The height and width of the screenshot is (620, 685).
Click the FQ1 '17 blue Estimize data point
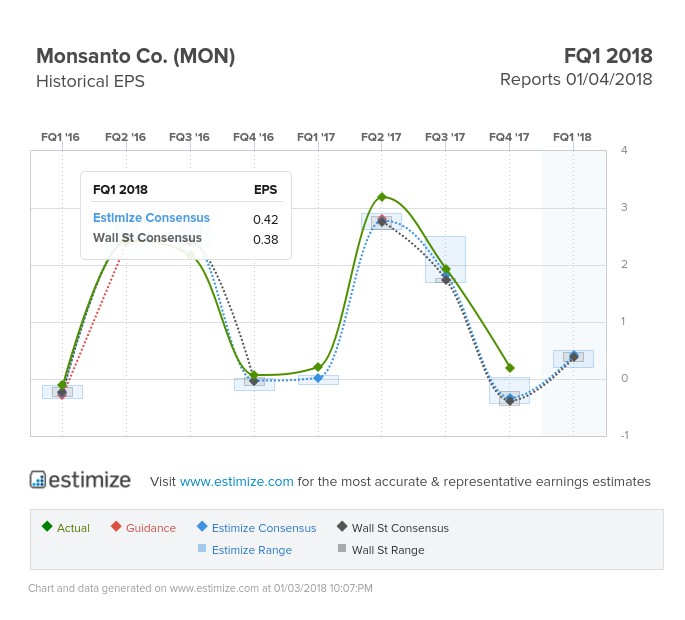pyautogui.click(x=318, y=378)
